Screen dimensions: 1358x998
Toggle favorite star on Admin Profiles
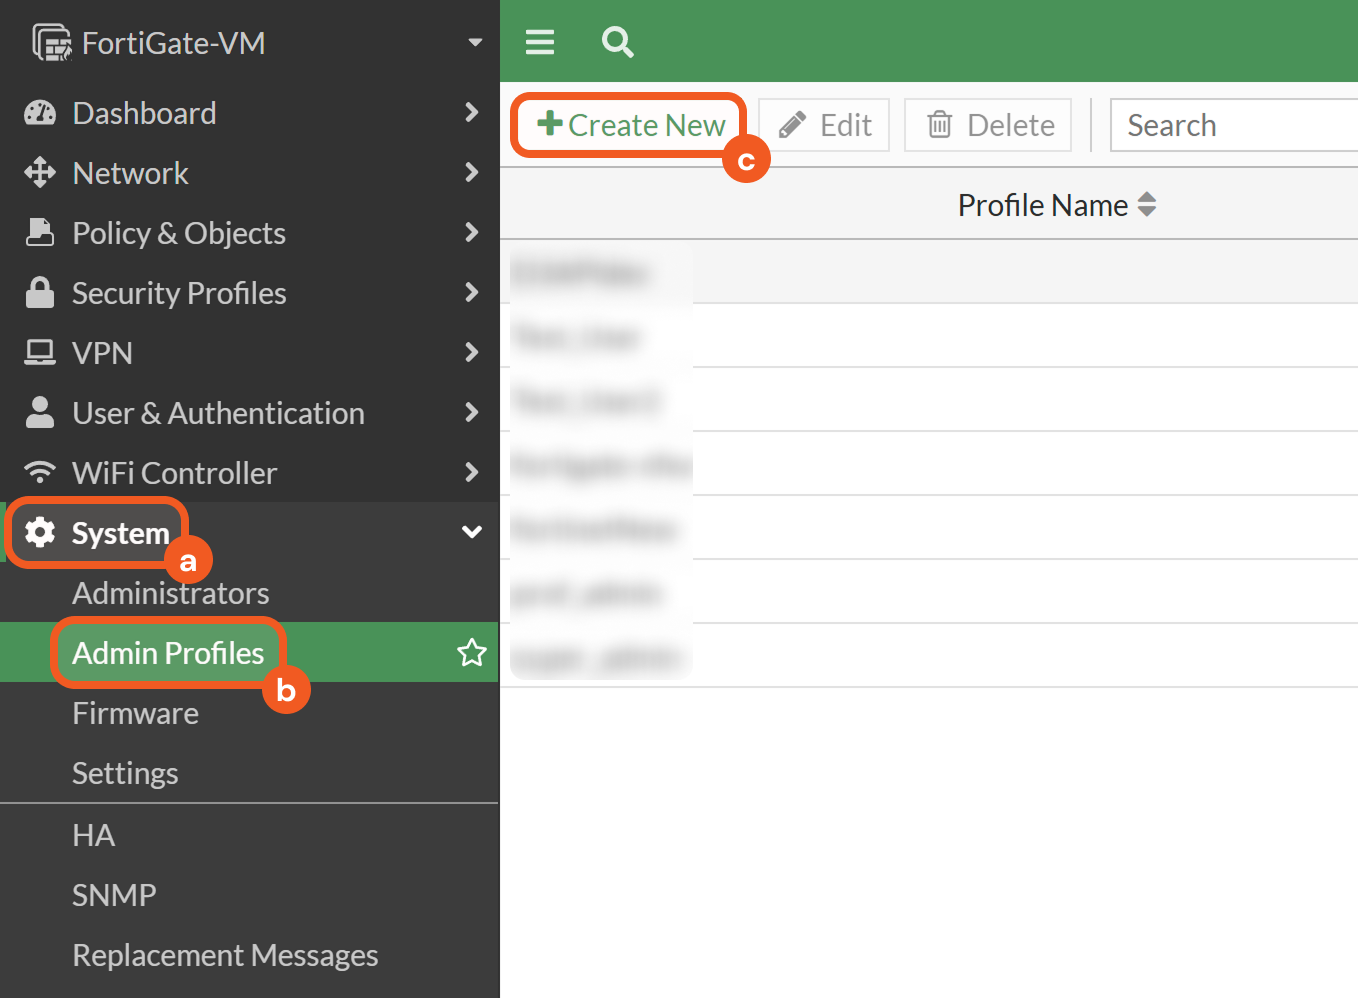pyautogui.click(x=471, y=653)
